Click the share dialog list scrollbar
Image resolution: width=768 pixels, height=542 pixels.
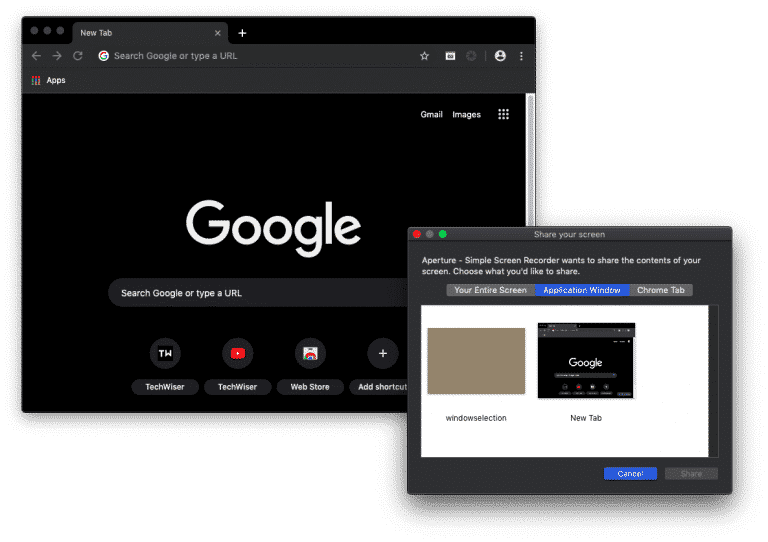[714, 381]
